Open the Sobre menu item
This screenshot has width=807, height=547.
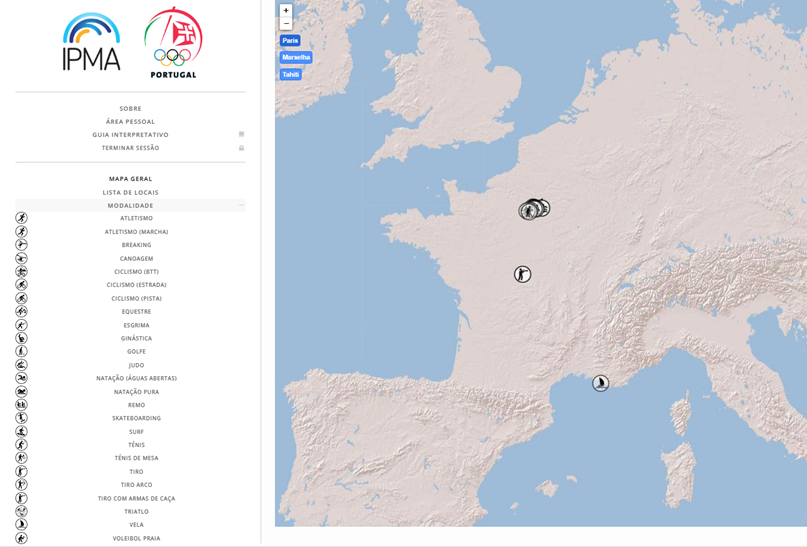click(x=130, y=108)
